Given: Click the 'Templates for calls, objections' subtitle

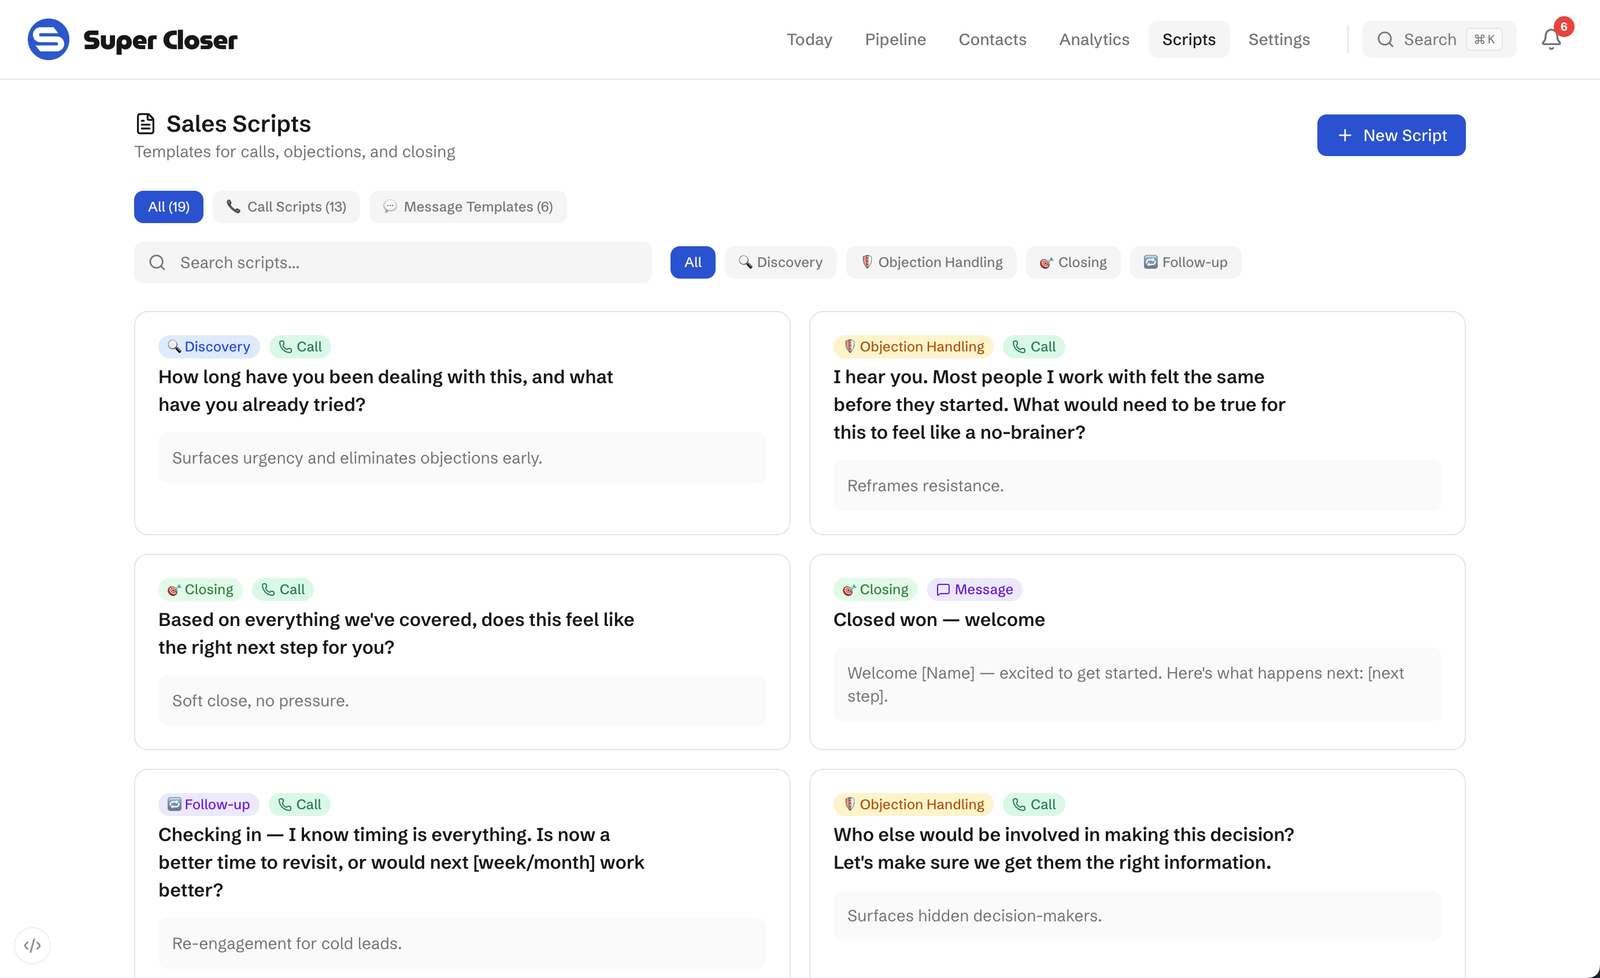Looking at the screenshot, I should tap(295, 151).
